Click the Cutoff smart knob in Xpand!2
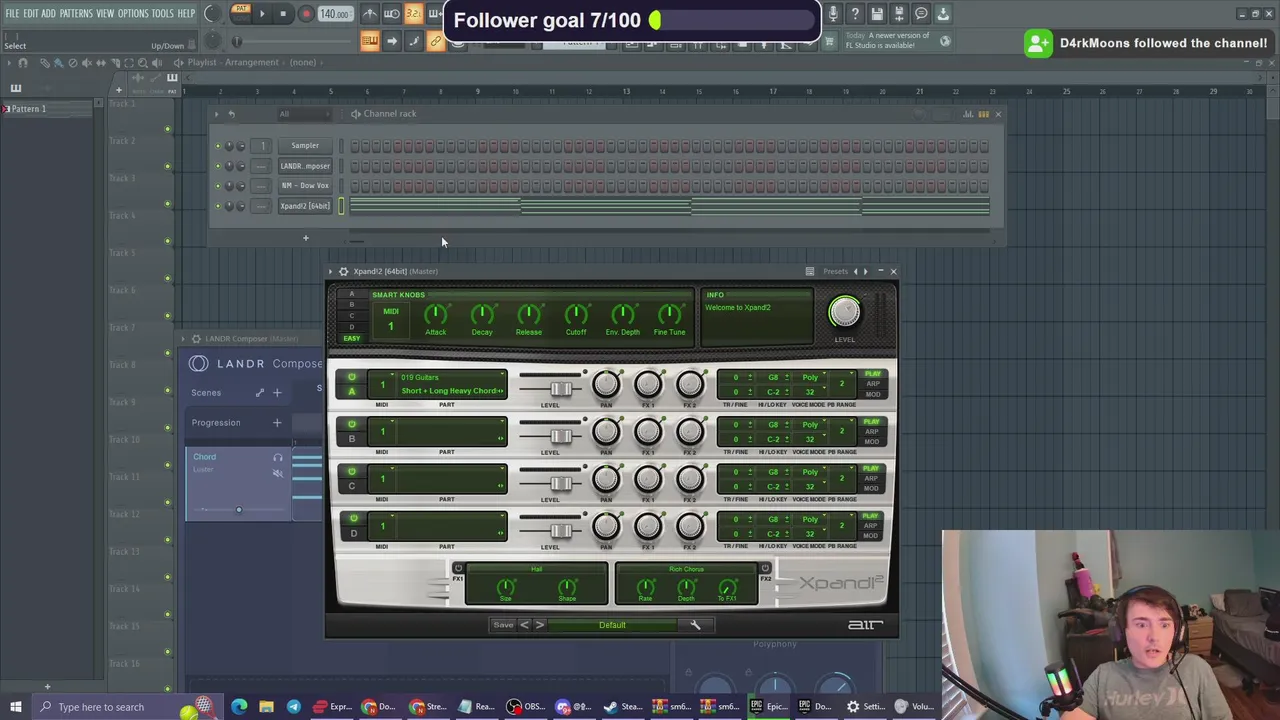This screenshot has height=720, width=1280. (x=576, y=315)
